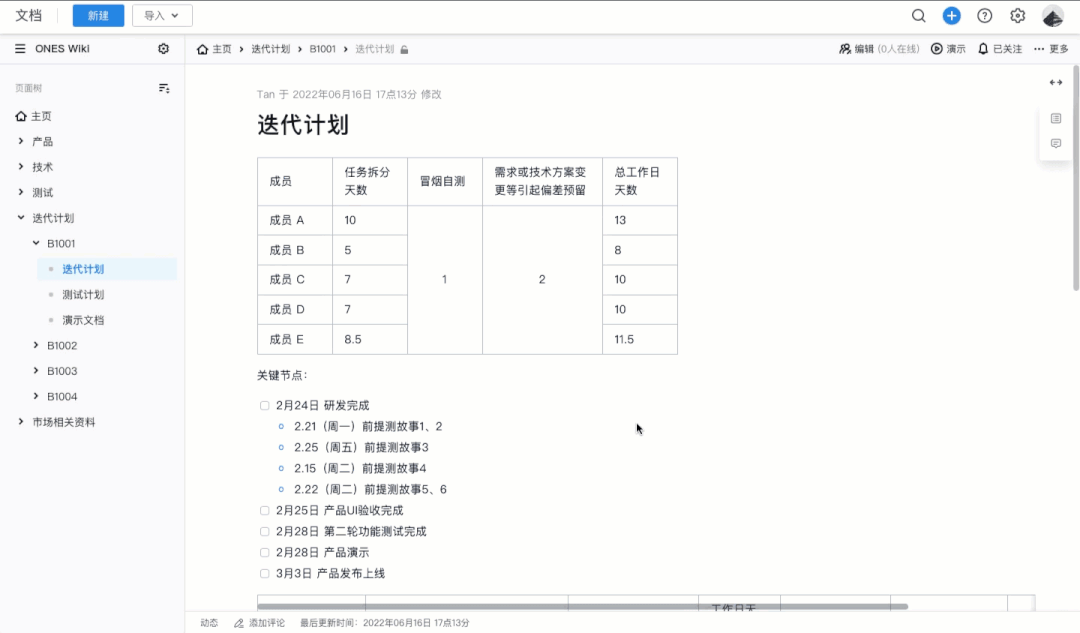Click the expand width arrows icon
The width and height of the screenshot is (1080, 633).
[1055, 82]
